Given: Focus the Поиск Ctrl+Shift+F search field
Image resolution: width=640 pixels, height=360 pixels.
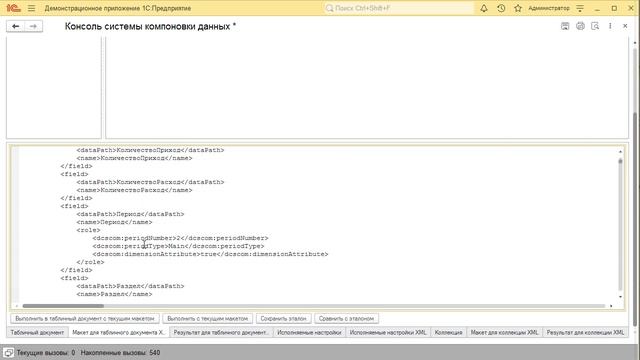Looking at the screenshot, I should click(399, 8).
